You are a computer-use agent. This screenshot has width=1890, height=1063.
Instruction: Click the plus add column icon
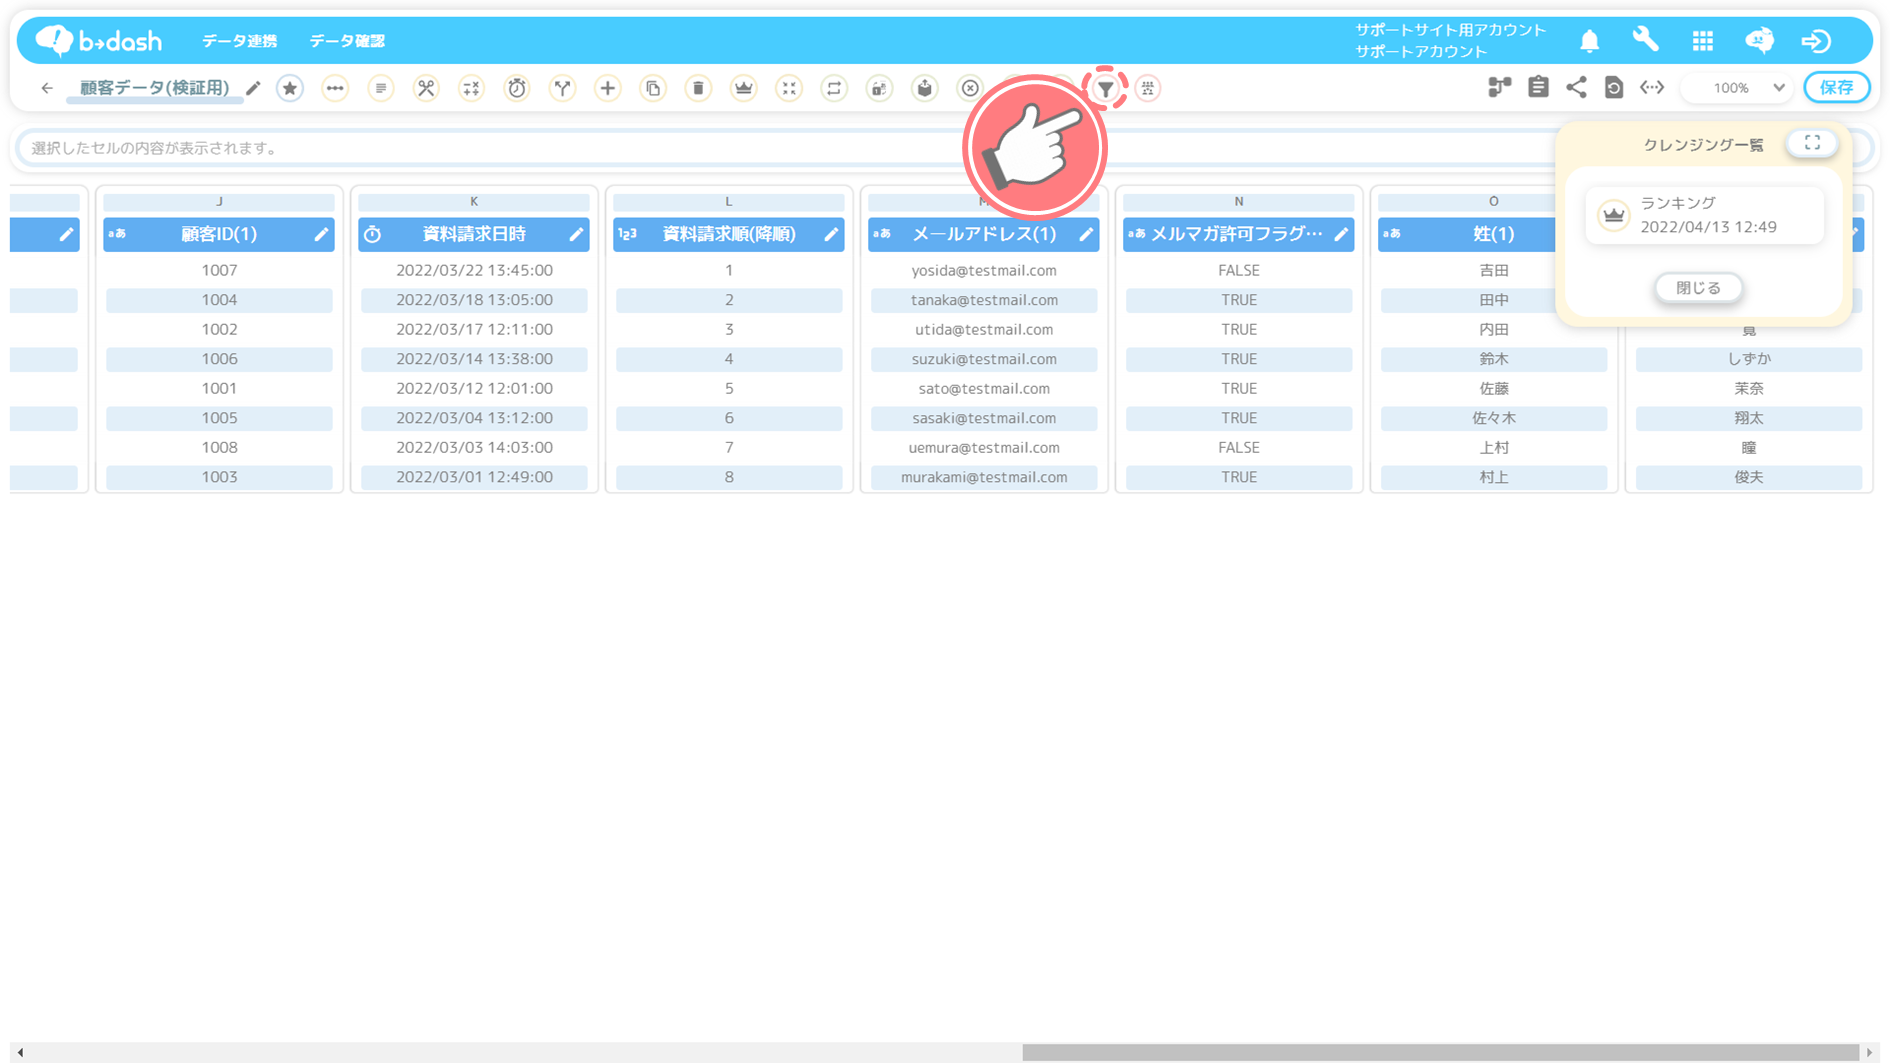point(607,88)
